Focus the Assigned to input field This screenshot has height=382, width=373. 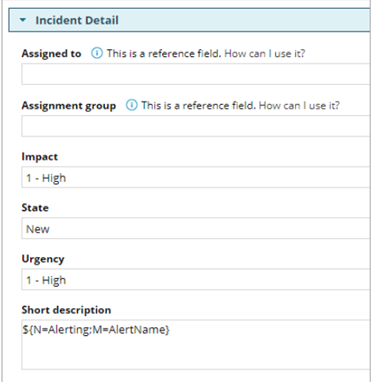pos(196,74)
